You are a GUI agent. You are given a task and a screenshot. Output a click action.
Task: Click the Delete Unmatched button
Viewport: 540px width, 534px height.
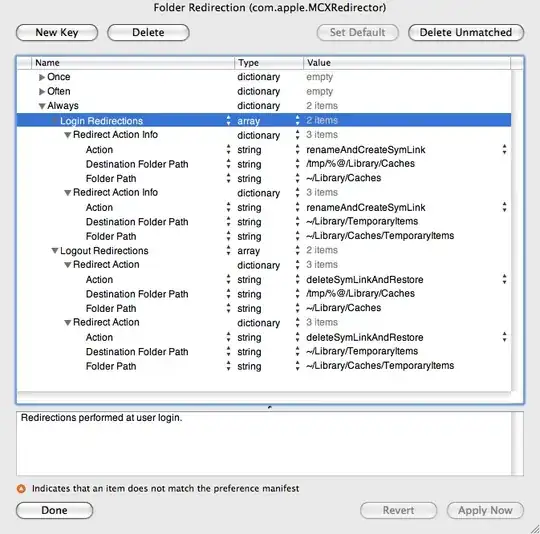point(466,33)
